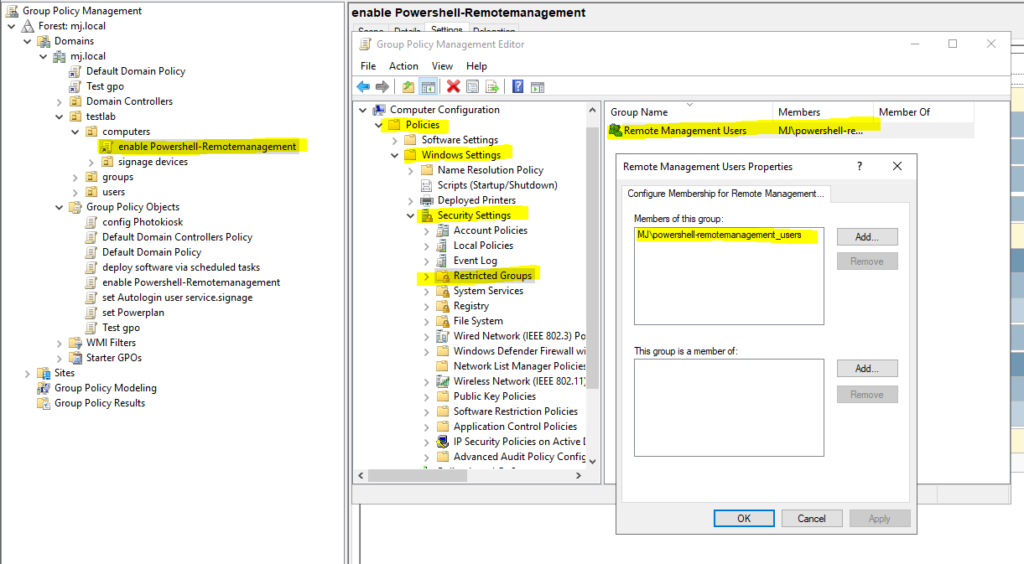Open Properties via toolbar icon
This screenshot has width=1024, height=564.
(x=473, y=86)
